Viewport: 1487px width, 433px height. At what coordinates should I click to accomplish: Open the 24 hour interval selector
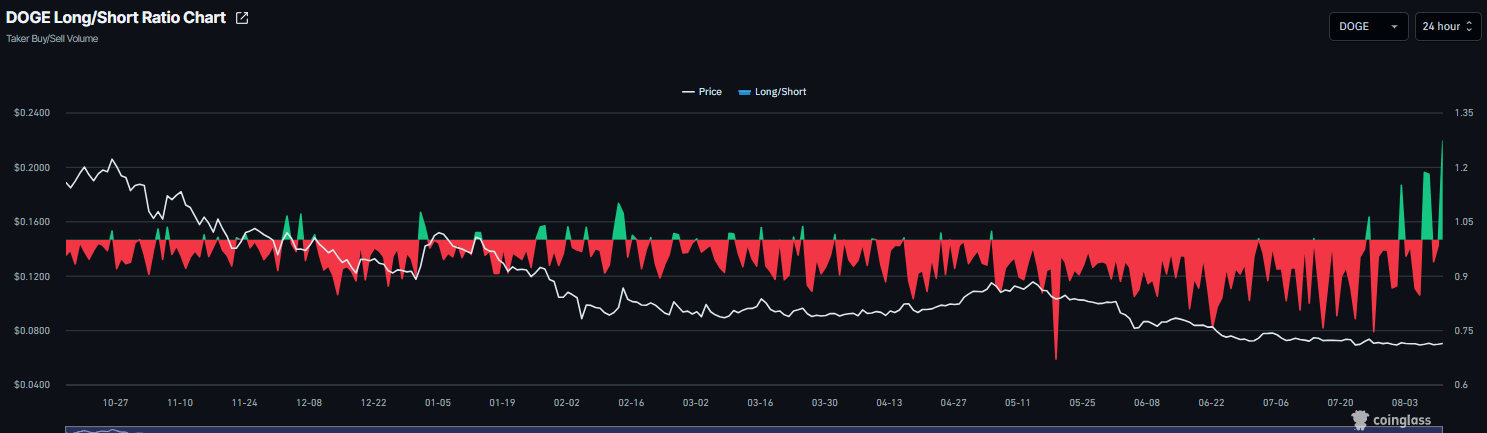click(x=1448, y=26)
